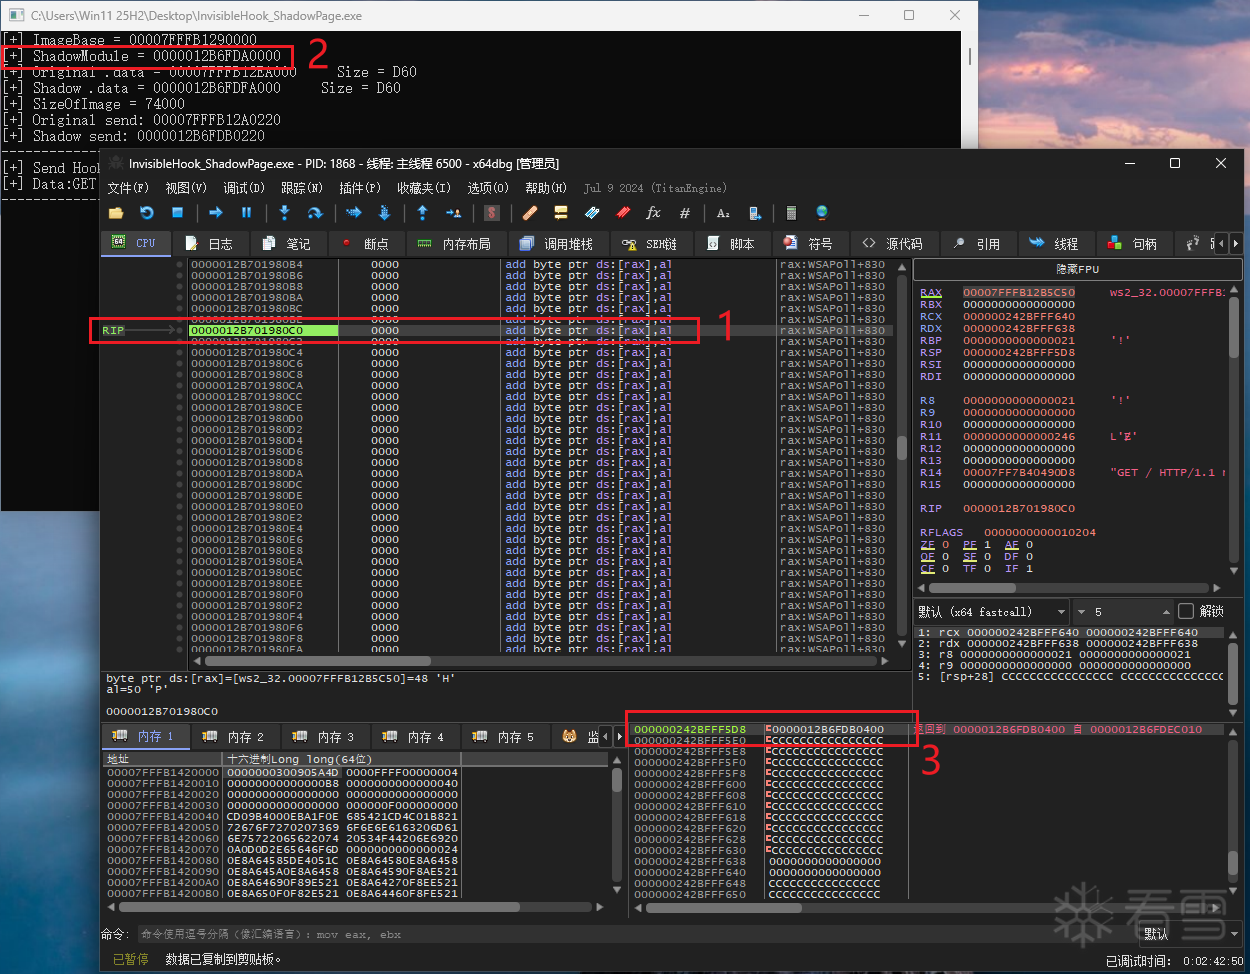The image size is (1250, 974).
Task: Click the trace over icon
Action: point(384,213)
